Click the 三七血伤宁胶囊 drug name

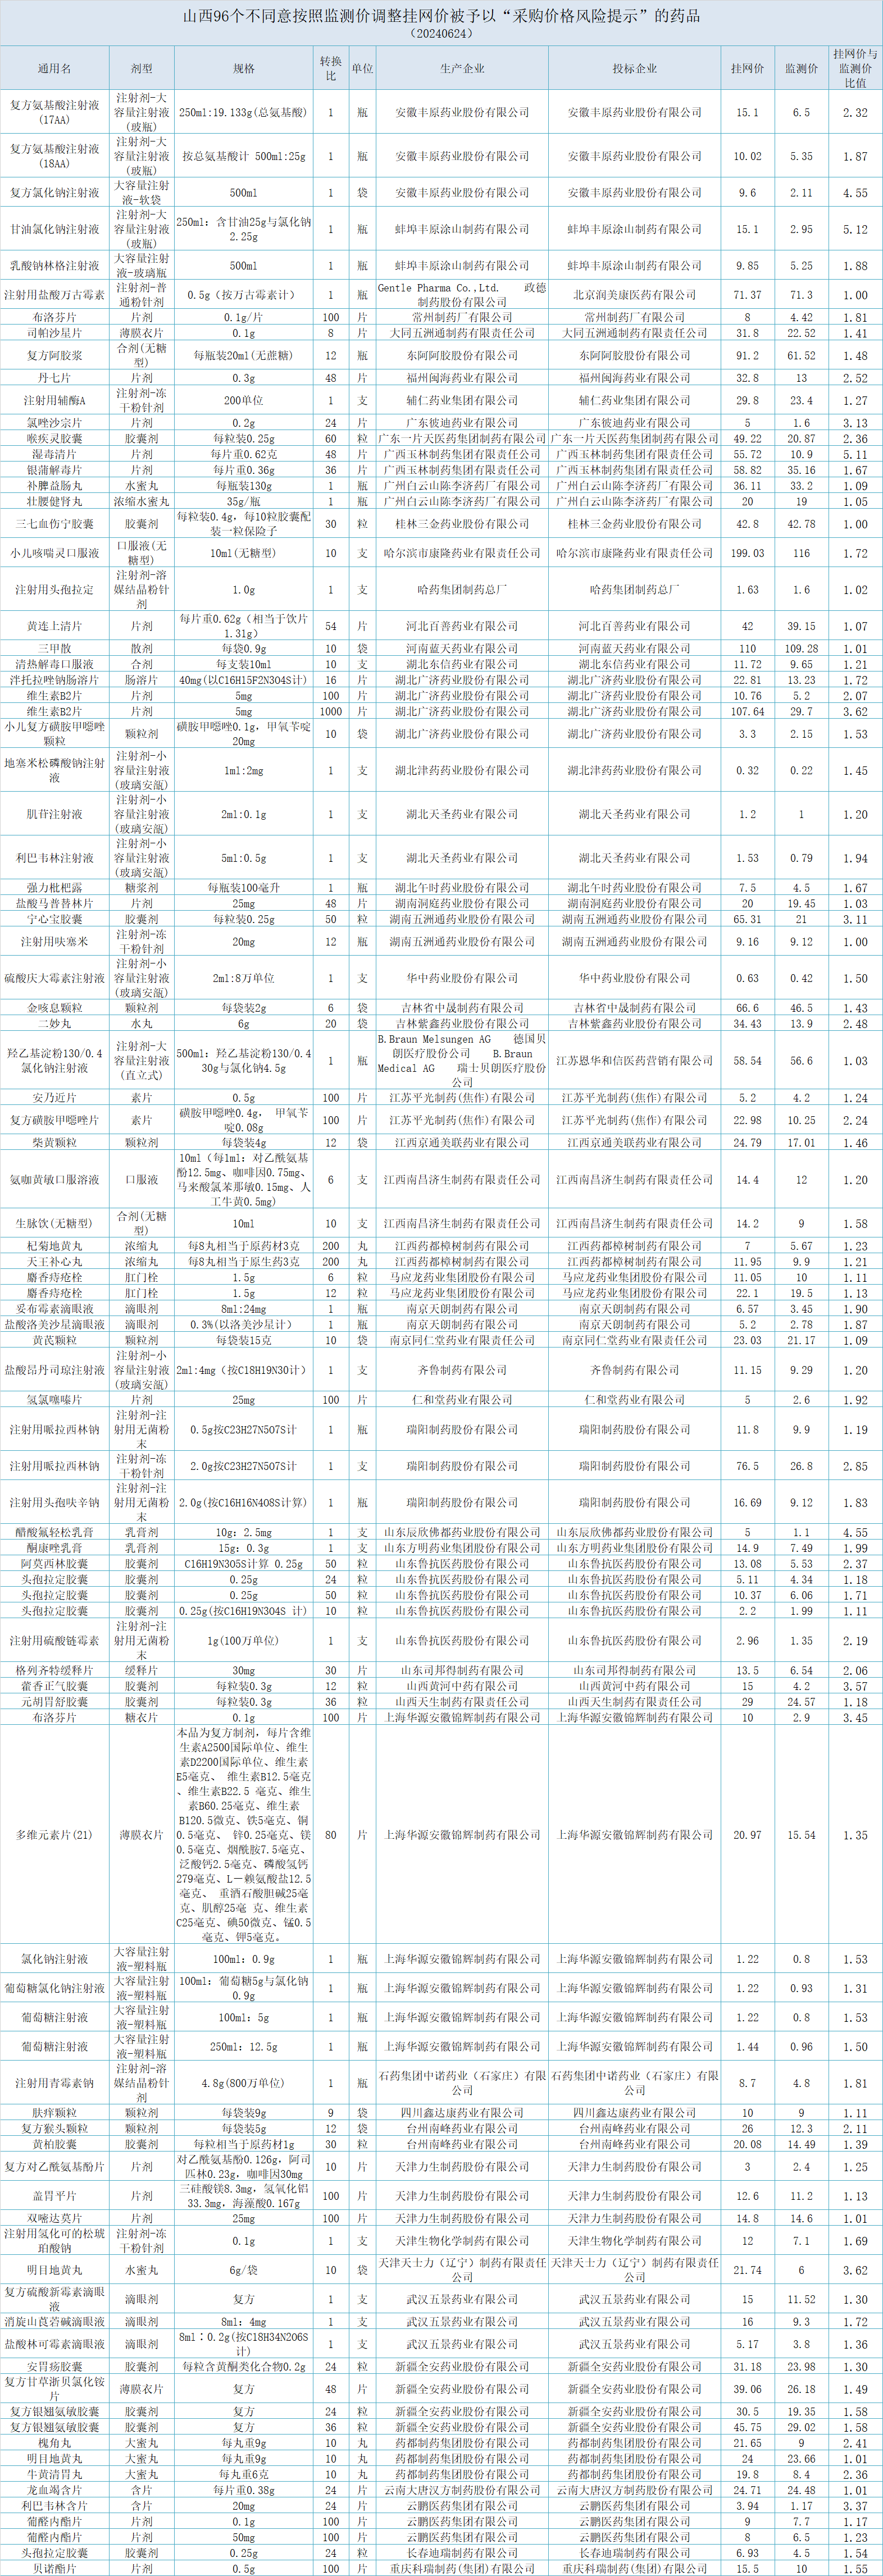tap(55, 523)
